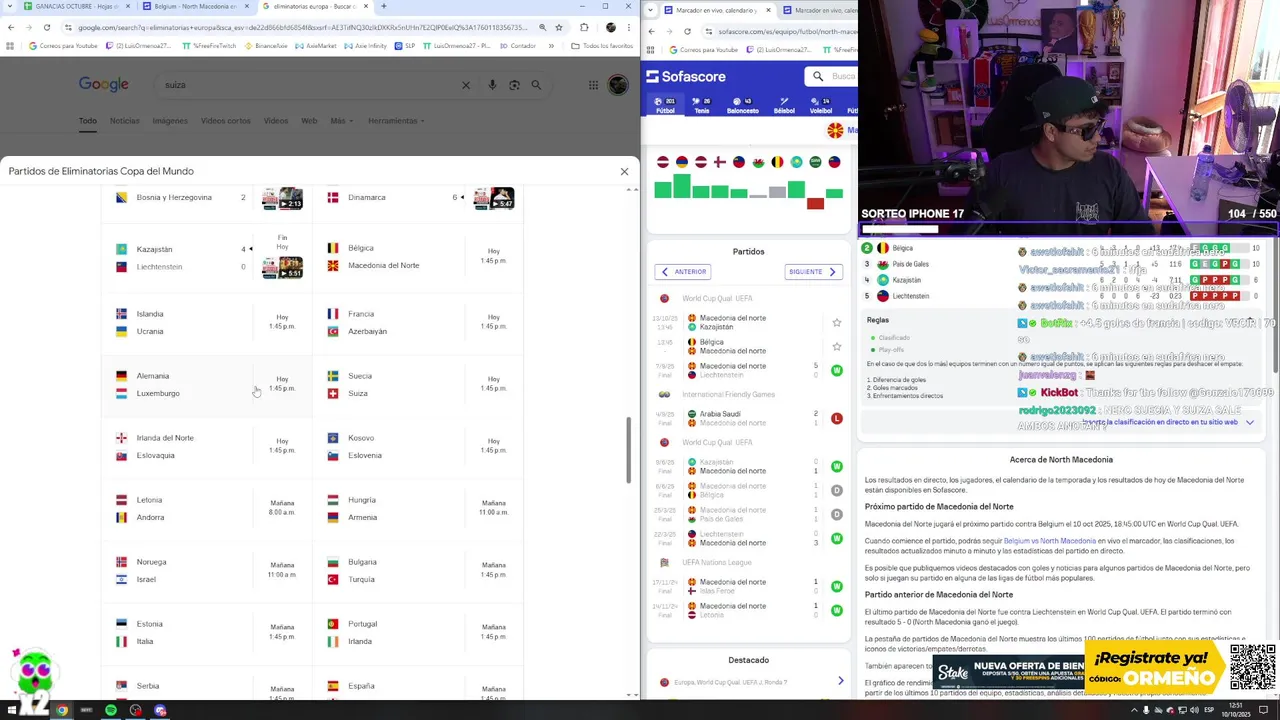Play Dinamarca match highlights thumbnail

coord(494,198)
